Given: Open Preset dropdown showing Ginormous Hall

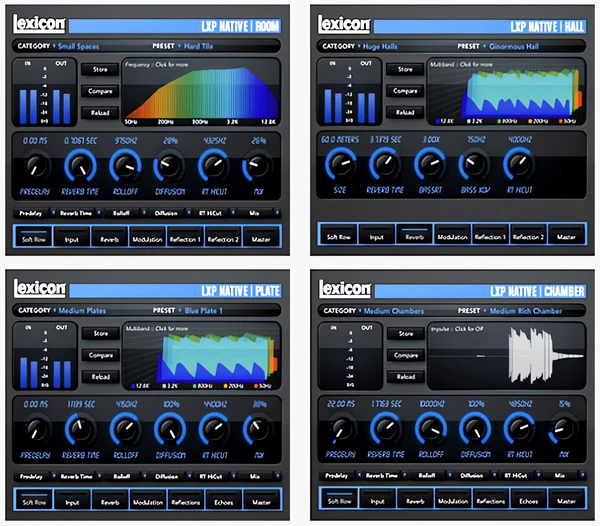Looking at the screenshot, I should 513,47.
